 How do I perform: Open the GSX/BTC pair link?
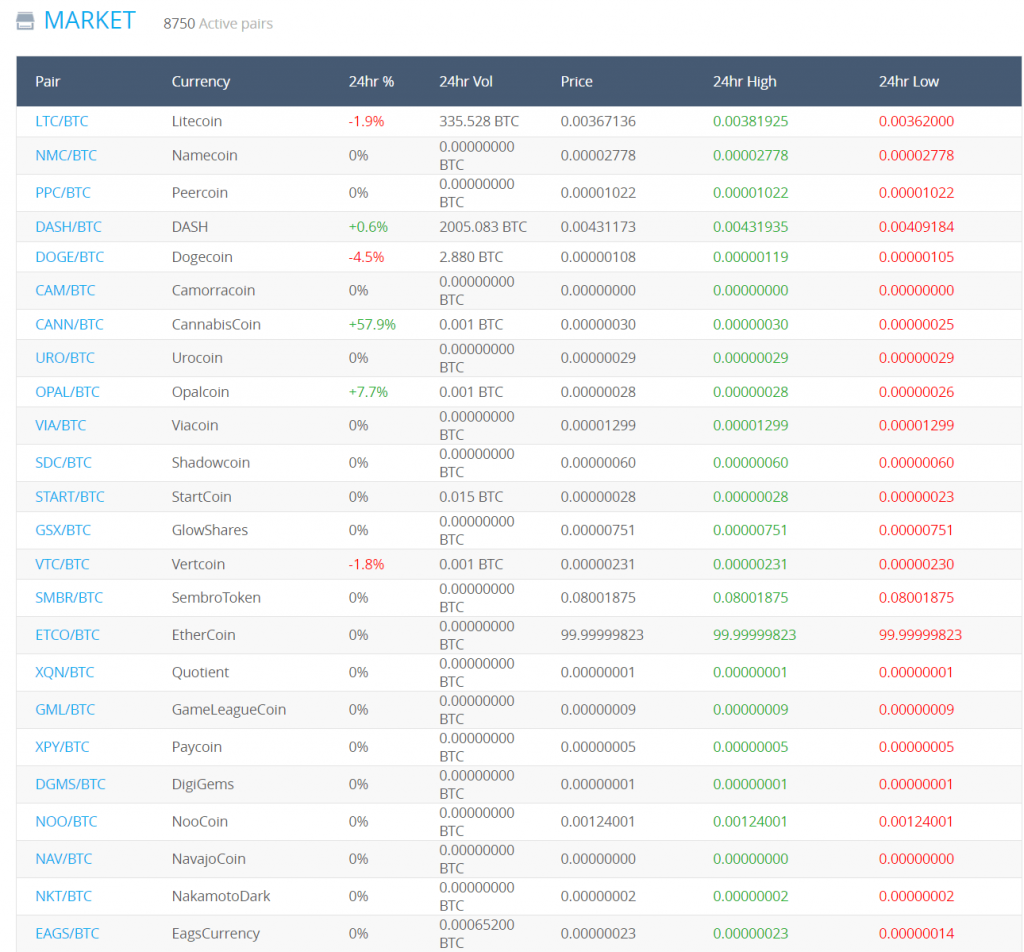(x=63, y=530)
